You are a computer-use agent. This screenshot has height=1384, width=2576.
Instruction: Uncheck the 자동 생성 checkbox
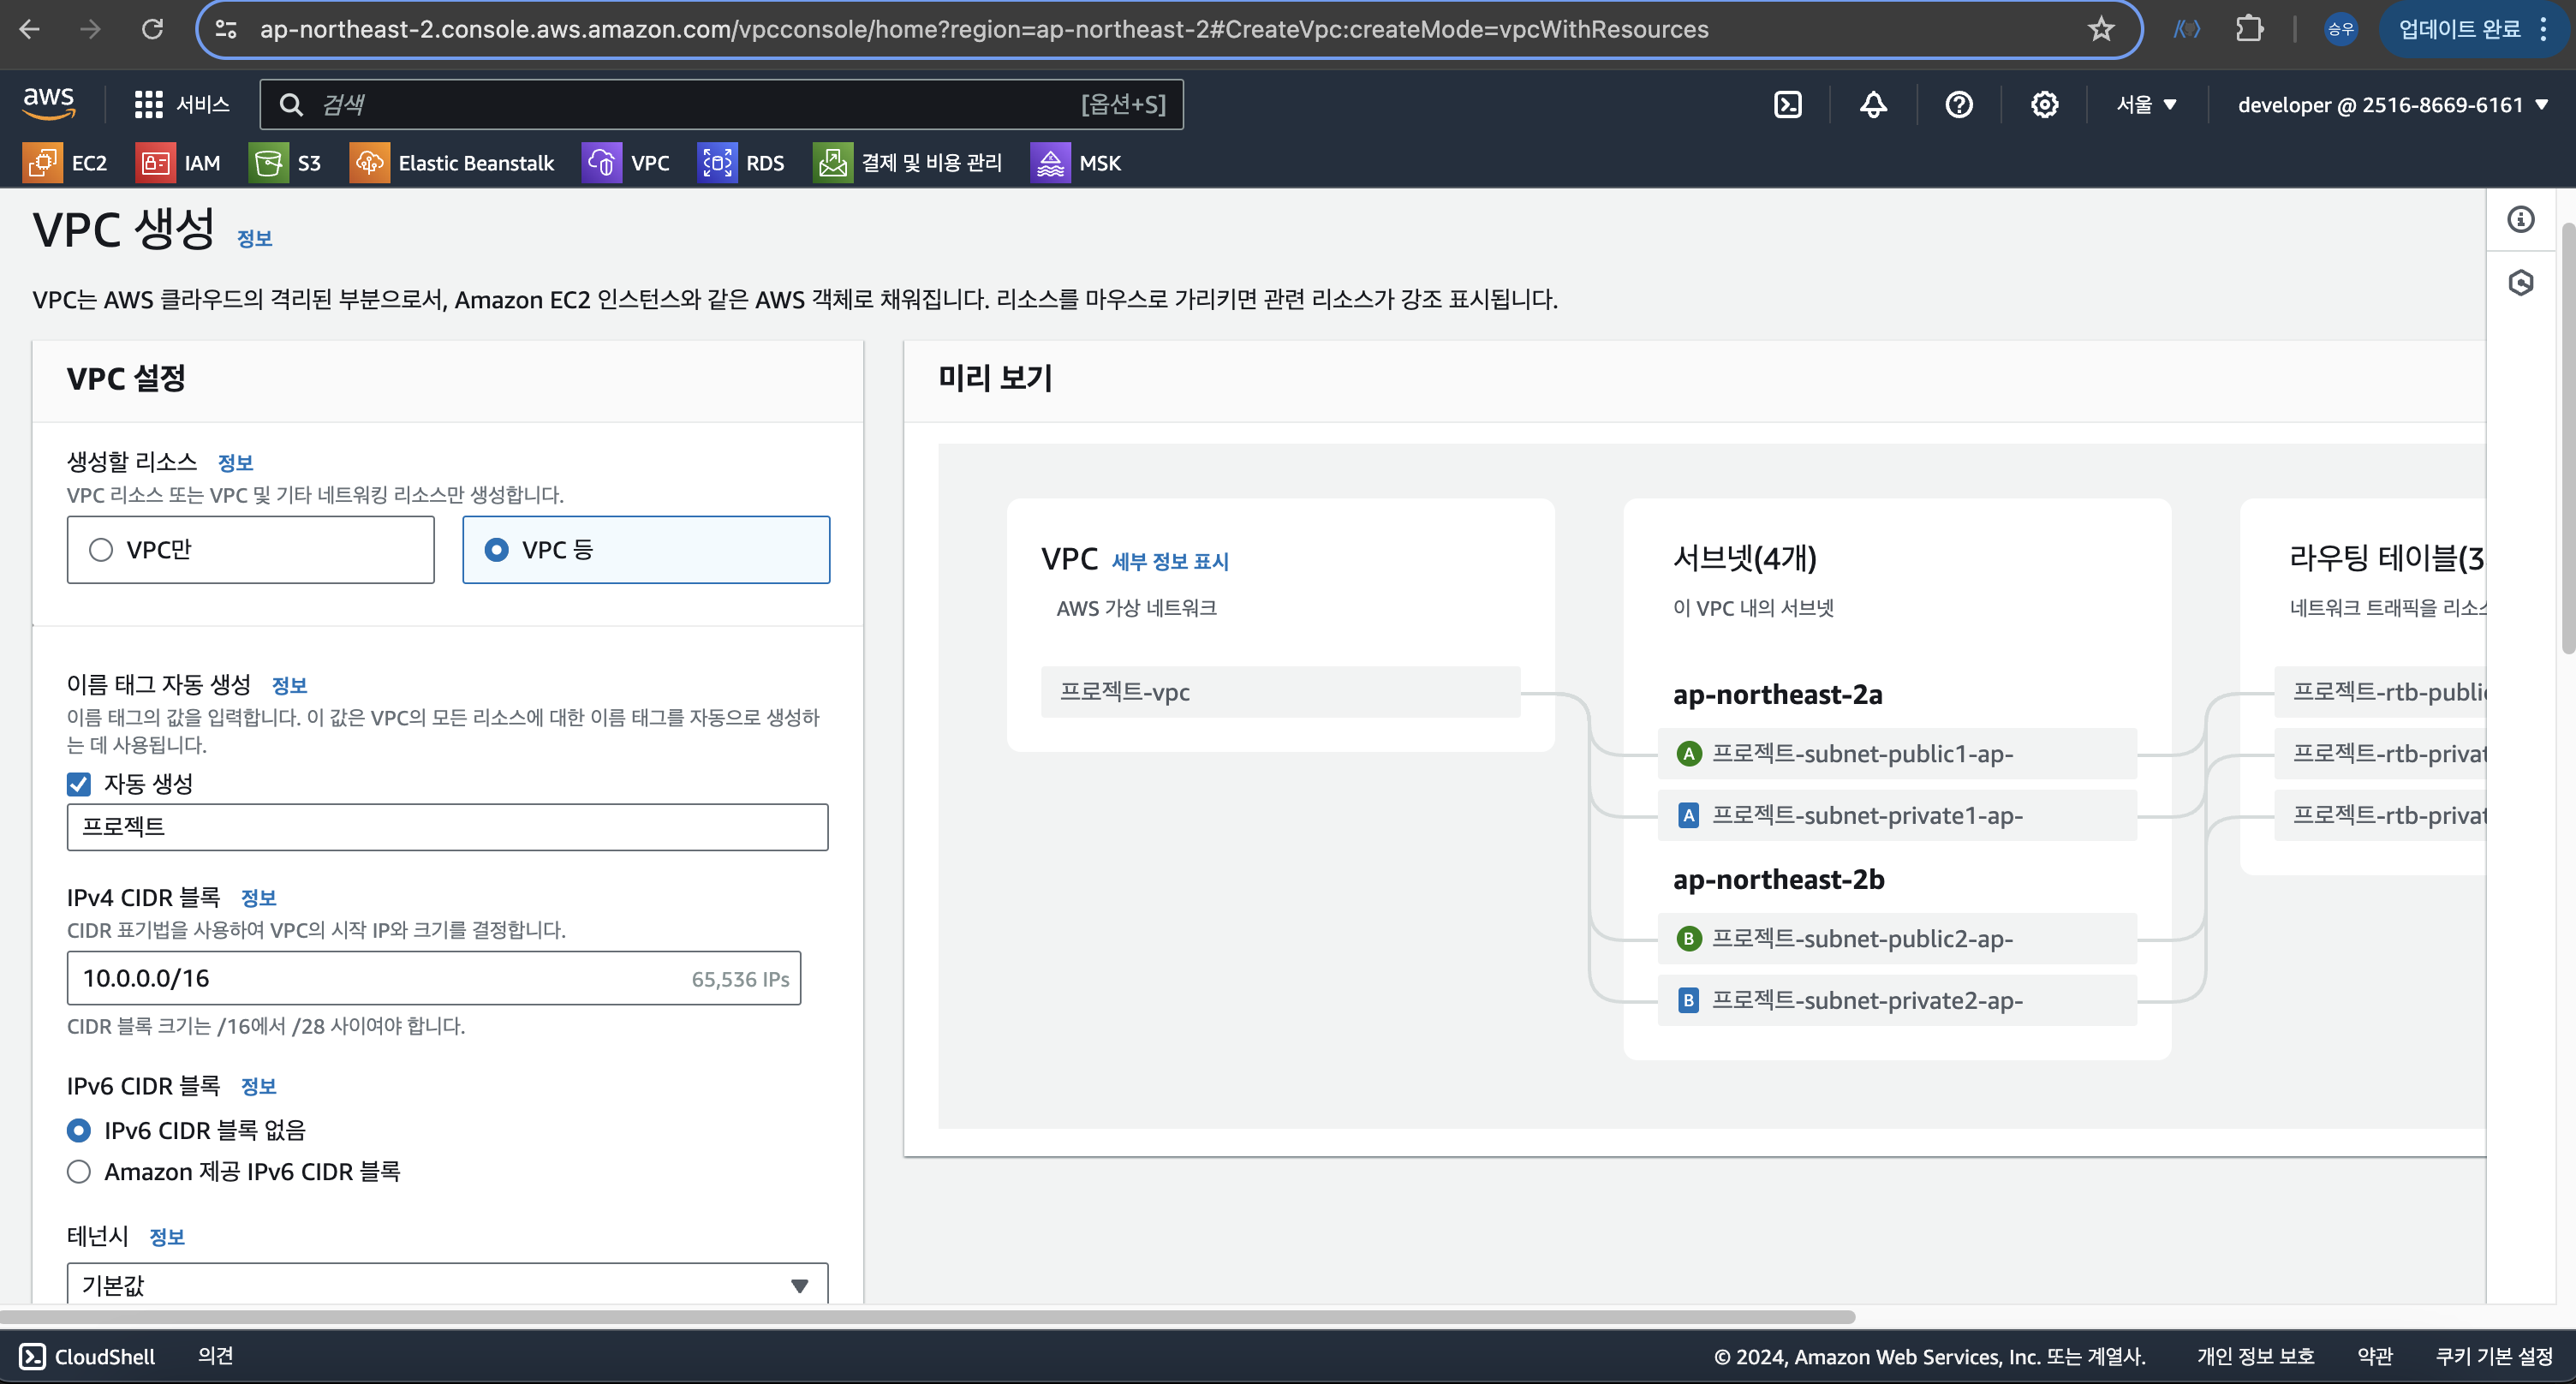pos(79,784)
